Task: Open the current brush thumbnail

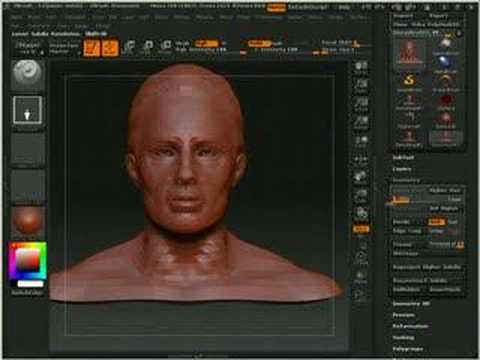Action: (27, 75)
